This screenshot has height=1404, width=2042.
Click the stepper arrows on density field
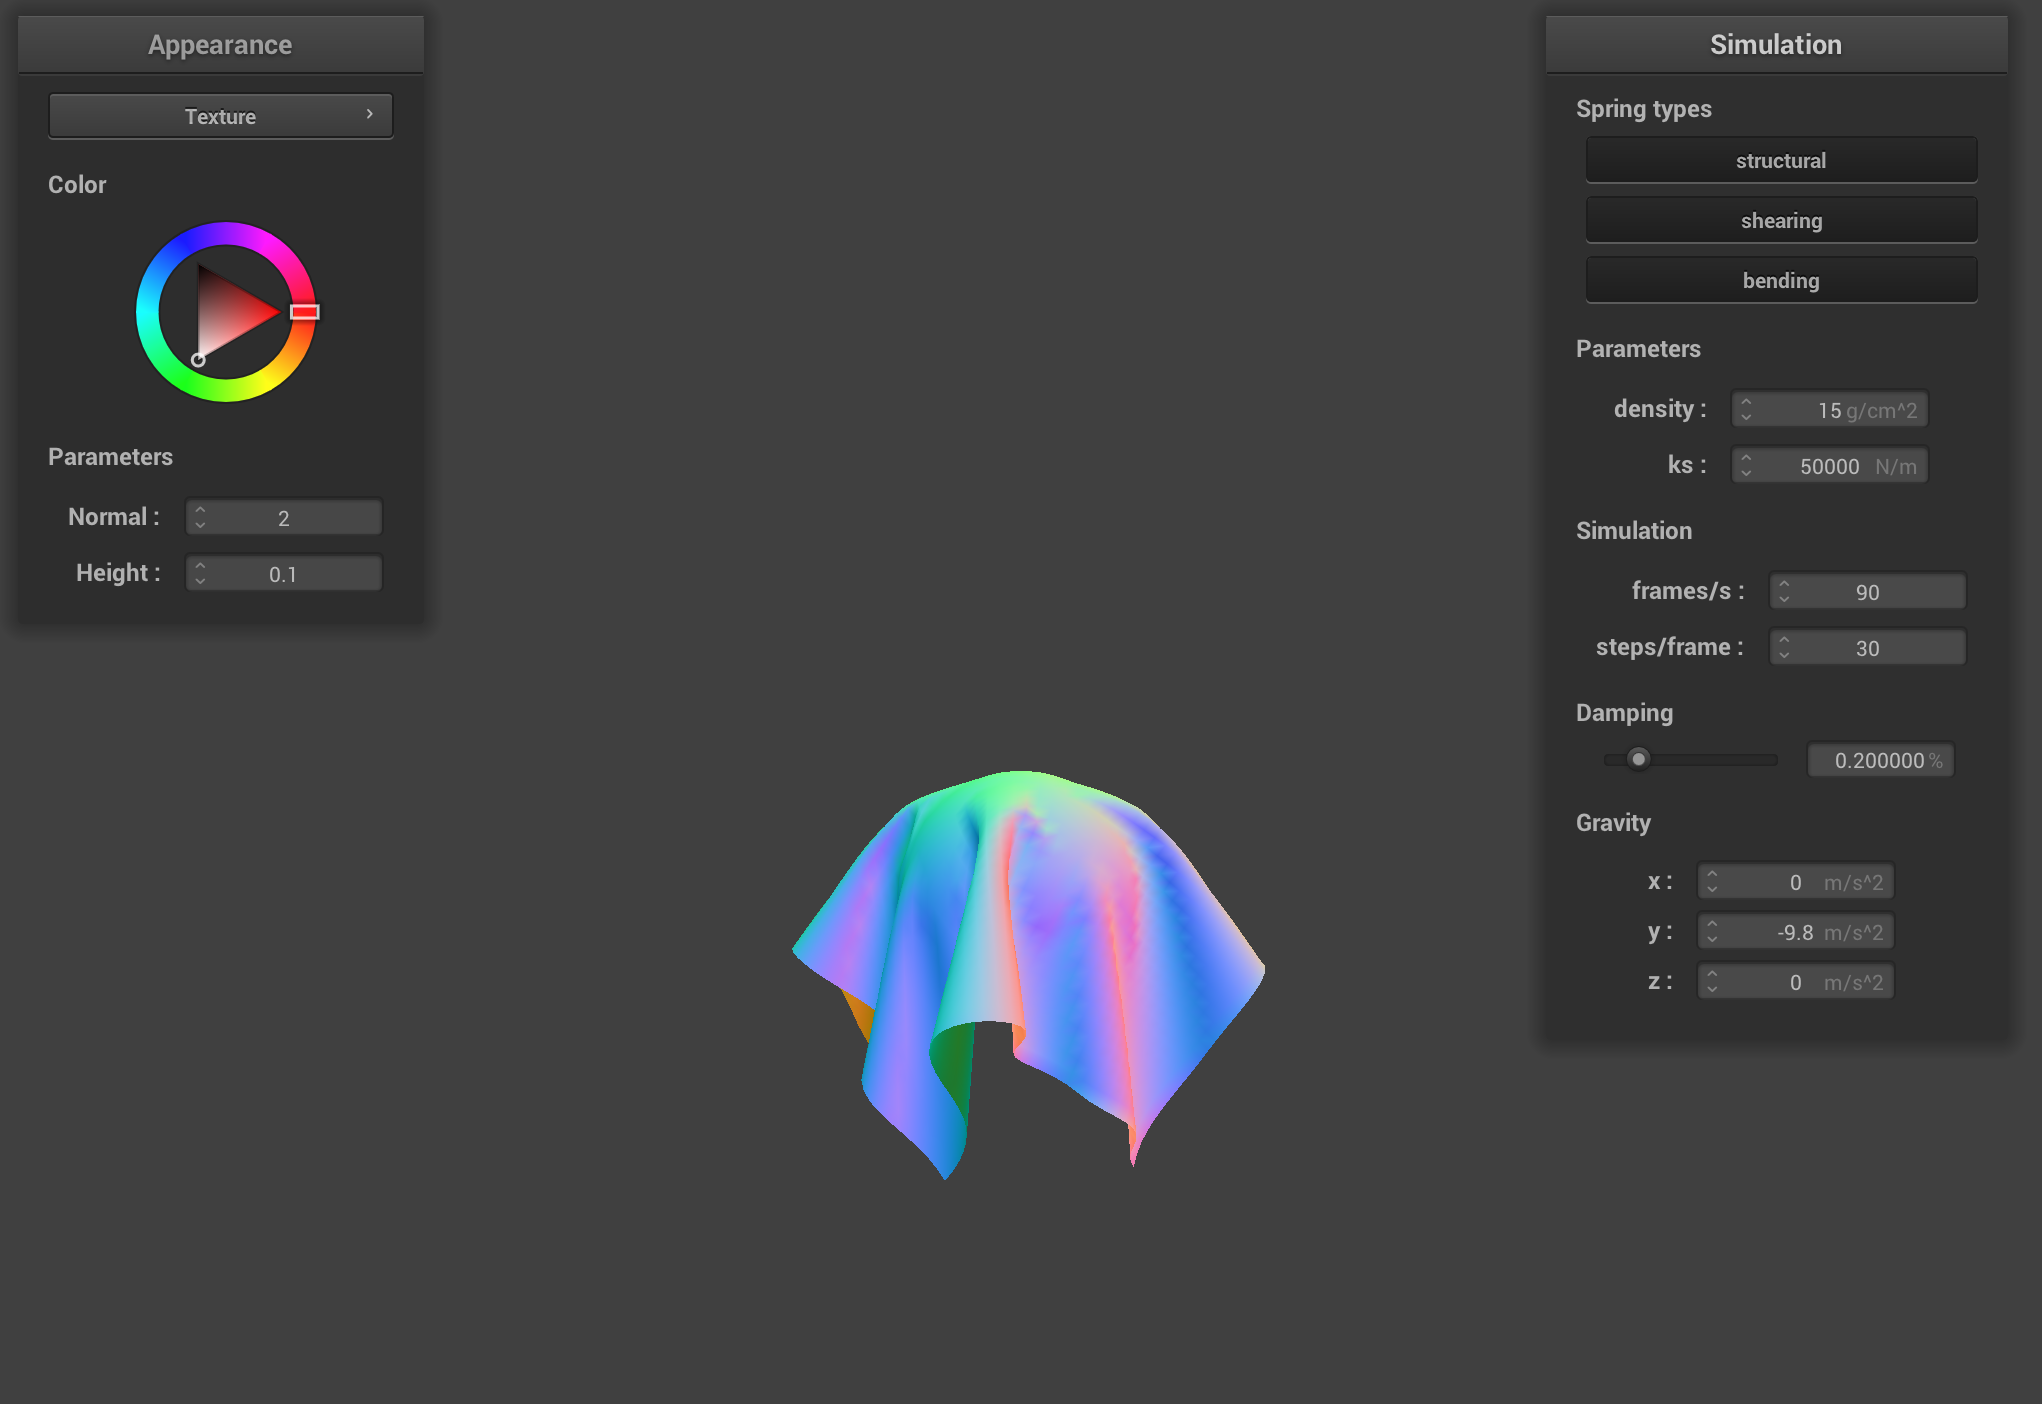[x=1746, y=410]
